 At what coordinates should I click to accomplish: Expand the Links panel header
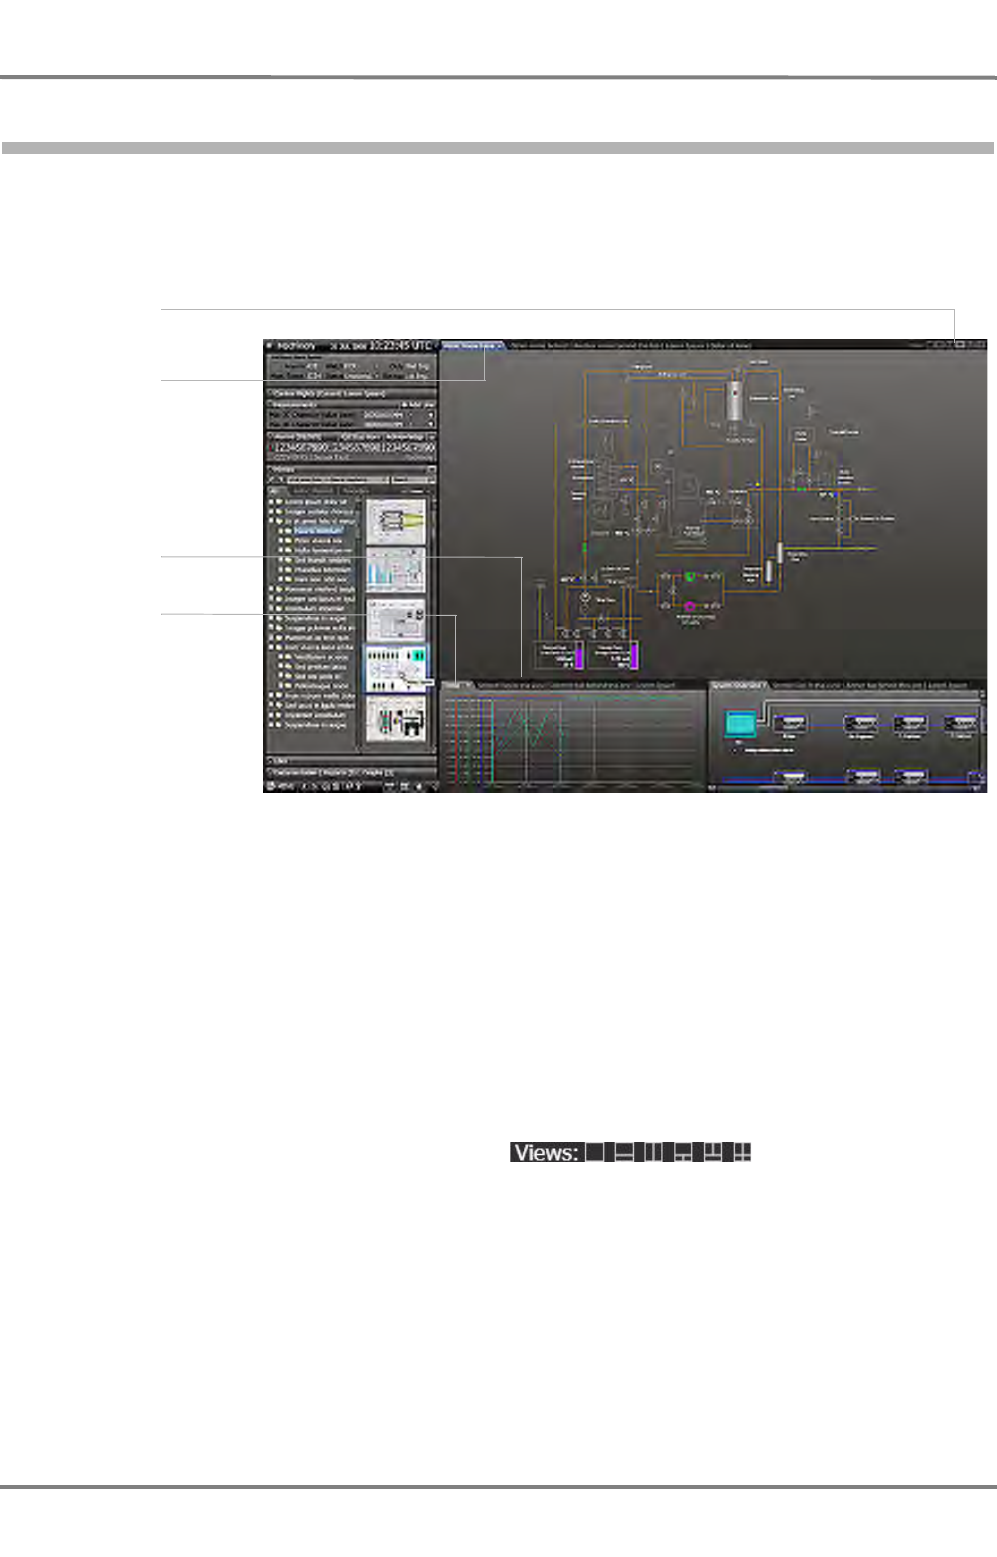coord(350,760)
